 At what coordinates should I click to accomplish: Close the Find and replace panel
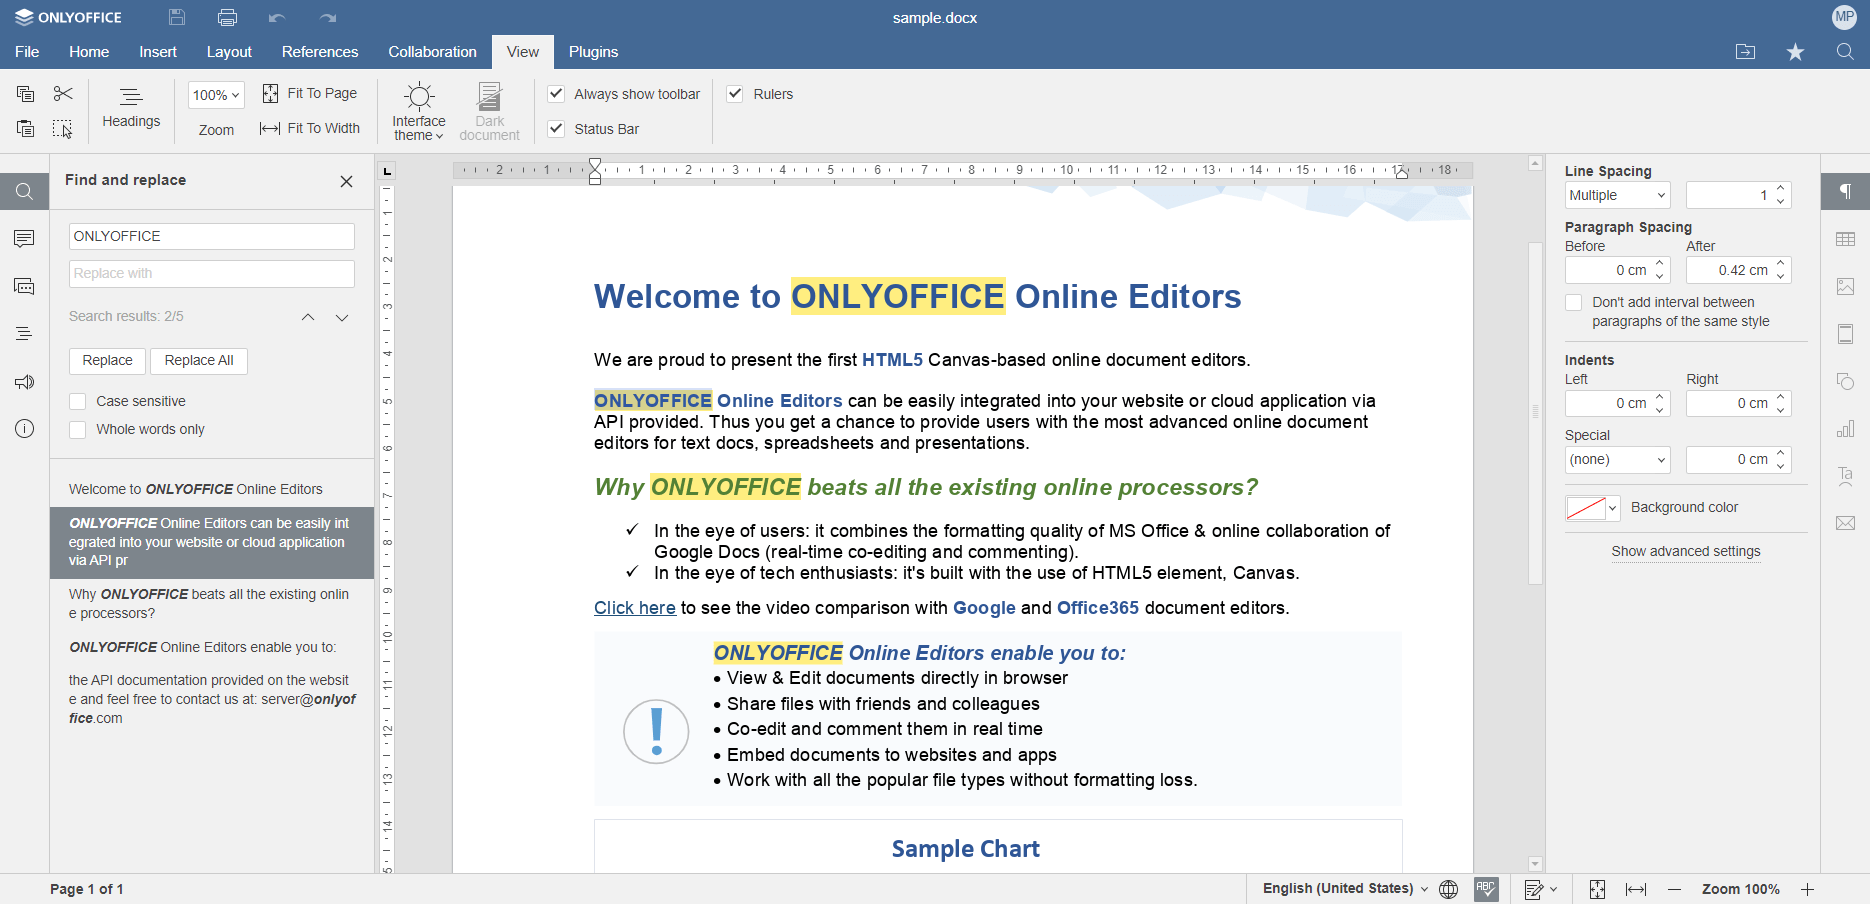[346, 181]
